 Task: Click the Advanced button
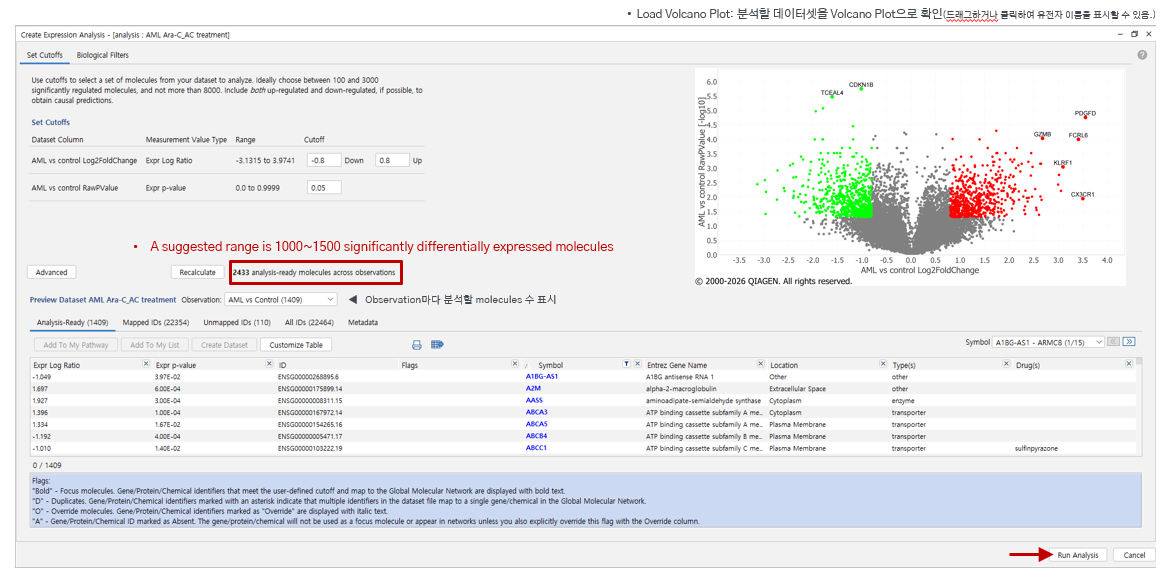click(51, 273)
